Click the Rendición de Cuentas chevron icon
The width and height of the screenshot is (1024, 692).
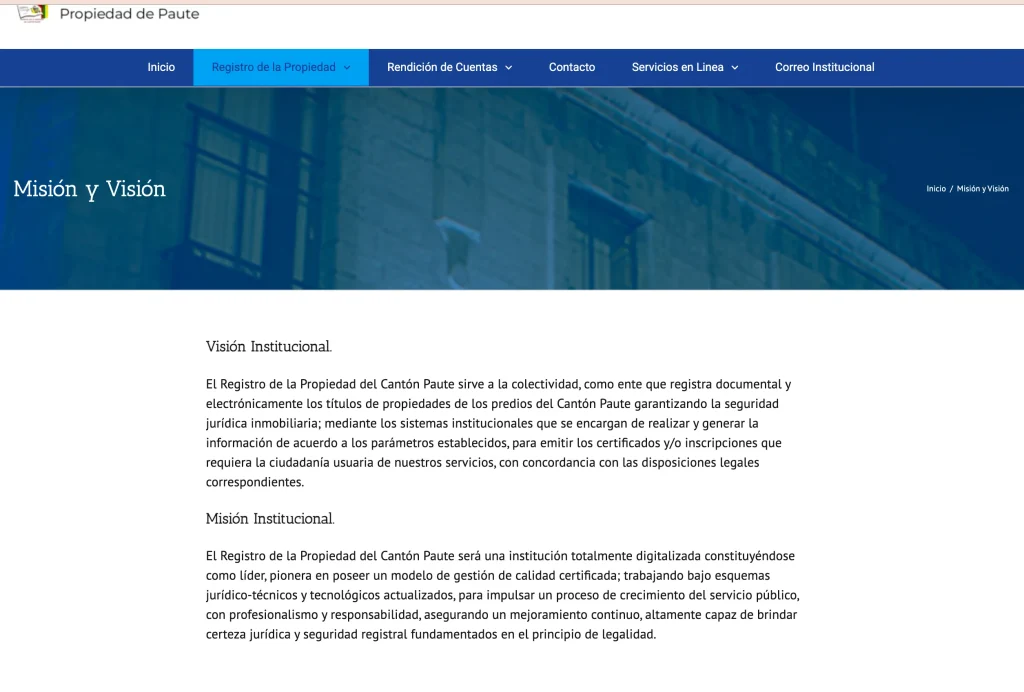(508, 67)
